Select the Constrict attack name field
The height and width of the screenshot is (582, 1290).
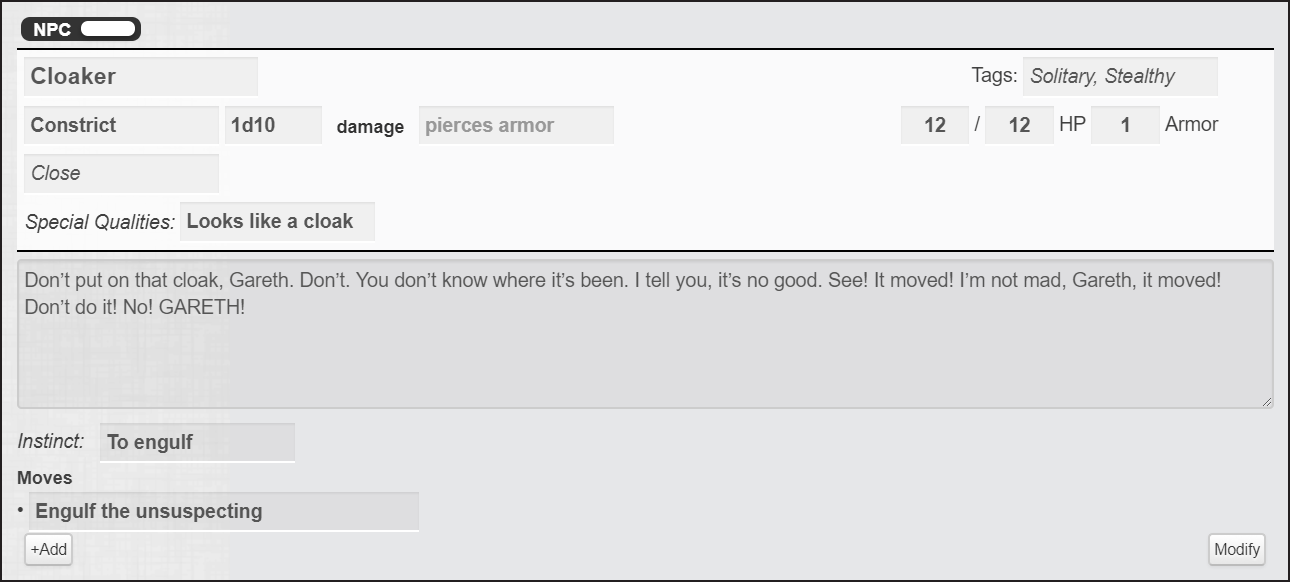pos(120,125)
